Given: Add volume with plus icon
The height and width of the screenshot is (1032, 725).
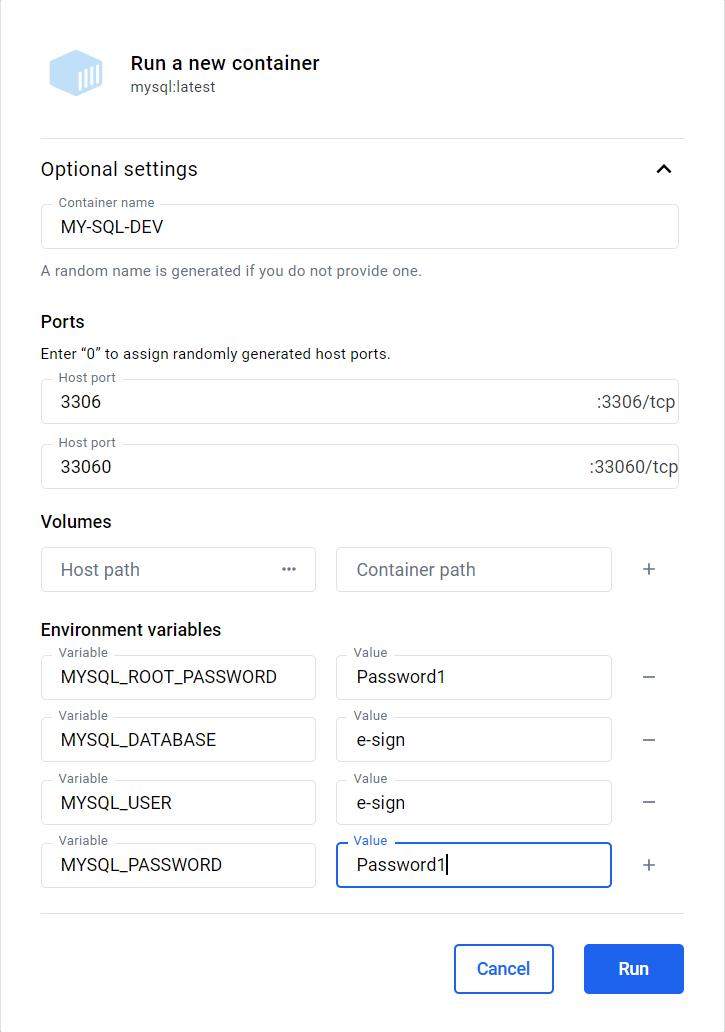Looking at the screenshot, I should (649, 569).
